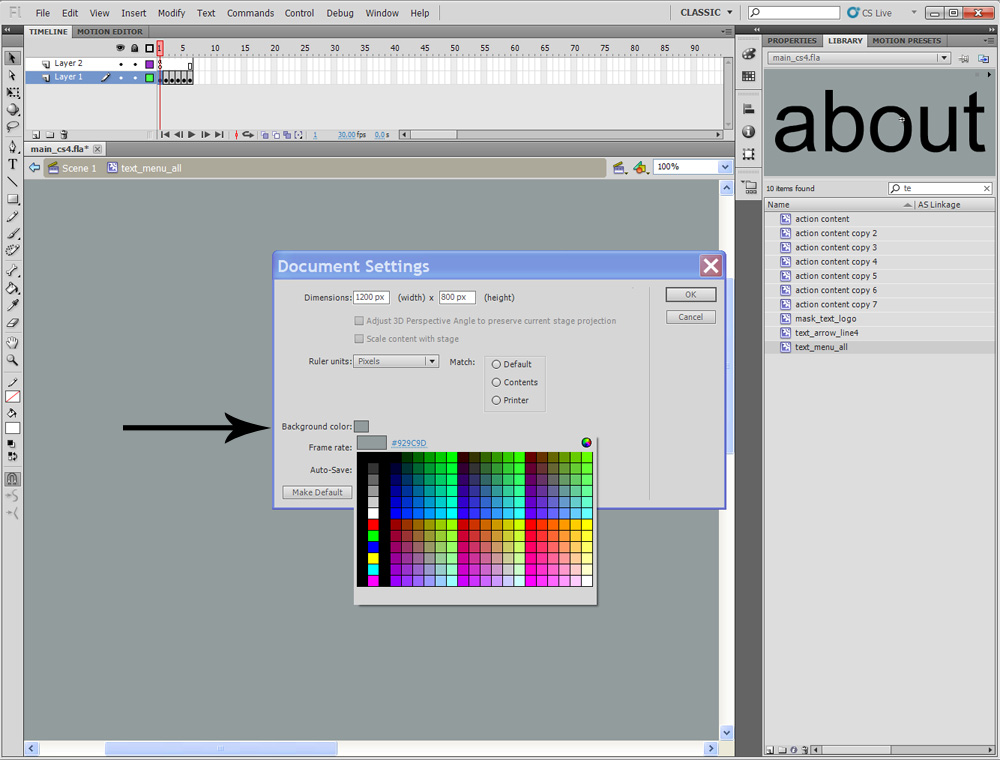Choose the Paint Bucket tool
Viewport: 1000px width, 760px height.
[13, 288]
